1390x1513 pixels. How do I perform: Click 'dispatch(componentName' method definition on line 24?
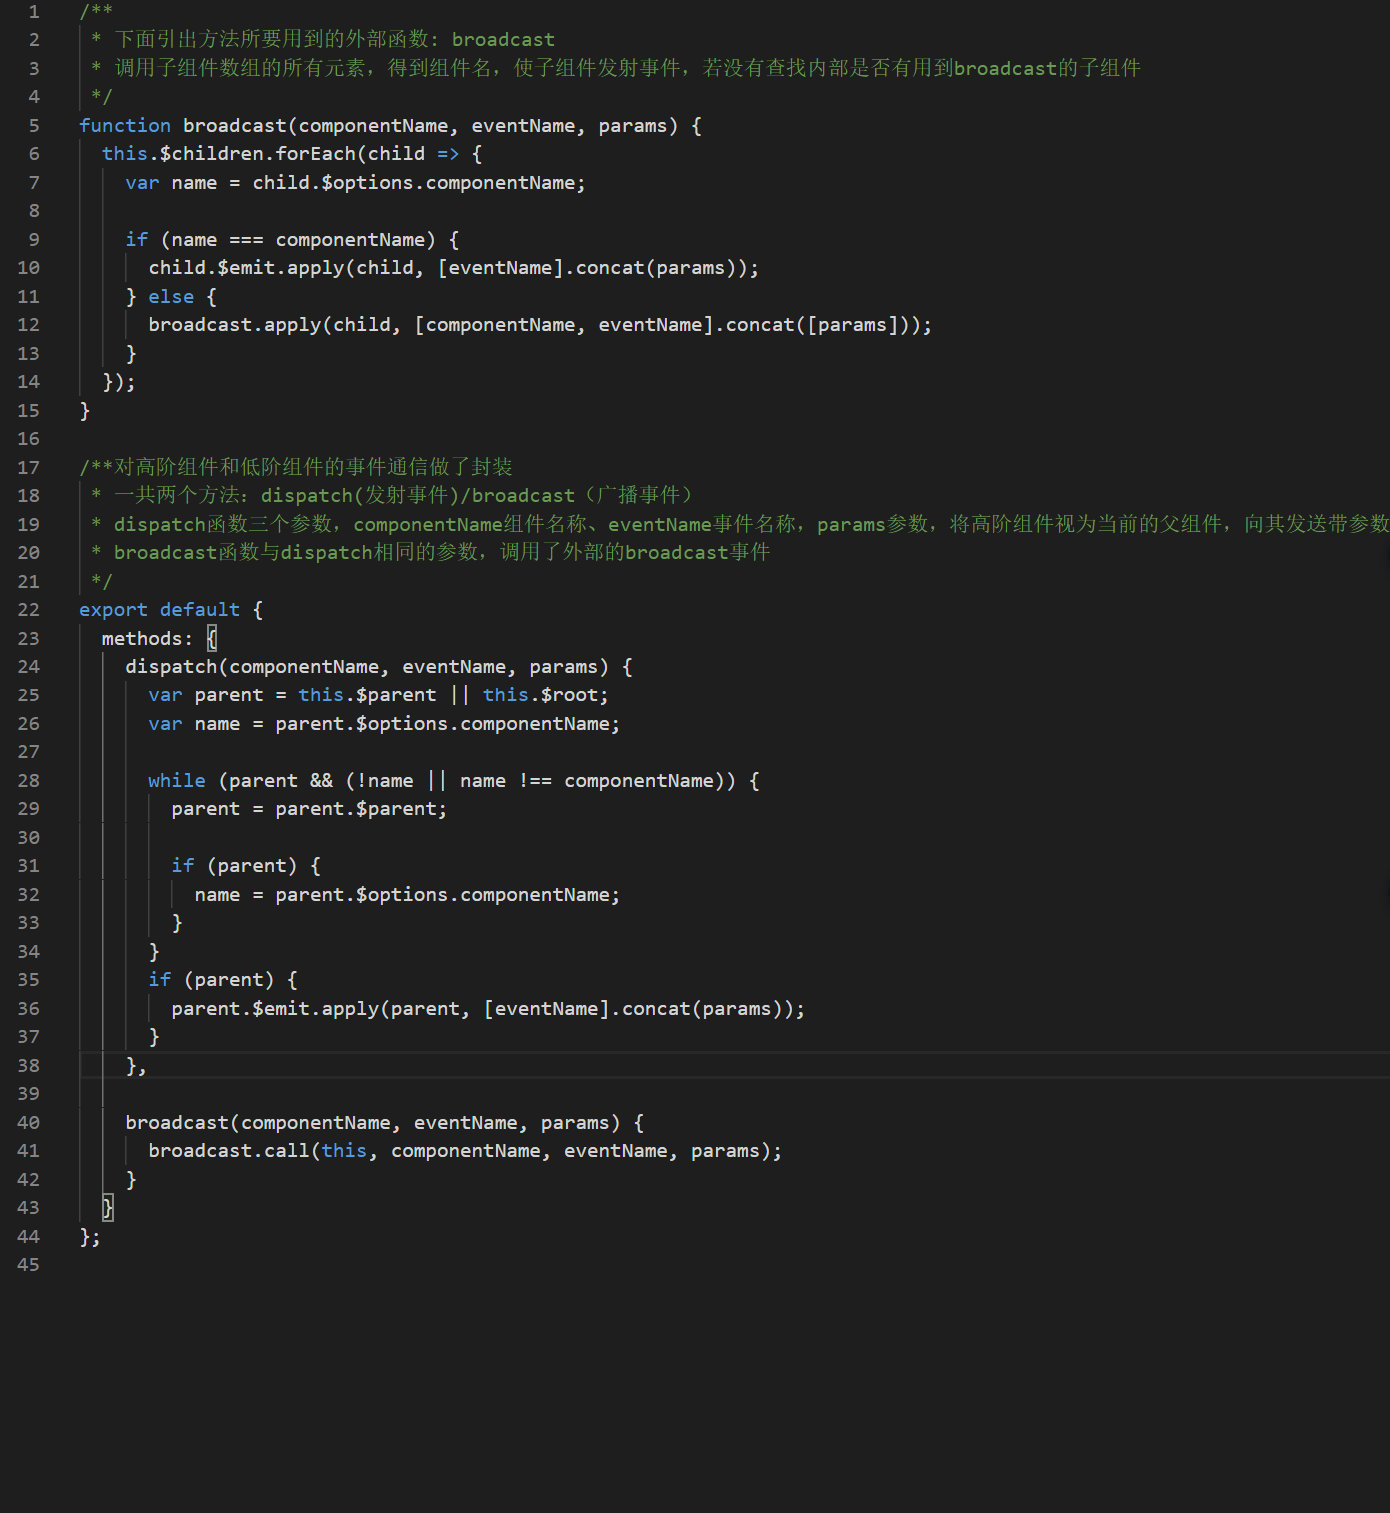(x=252, y=666)
